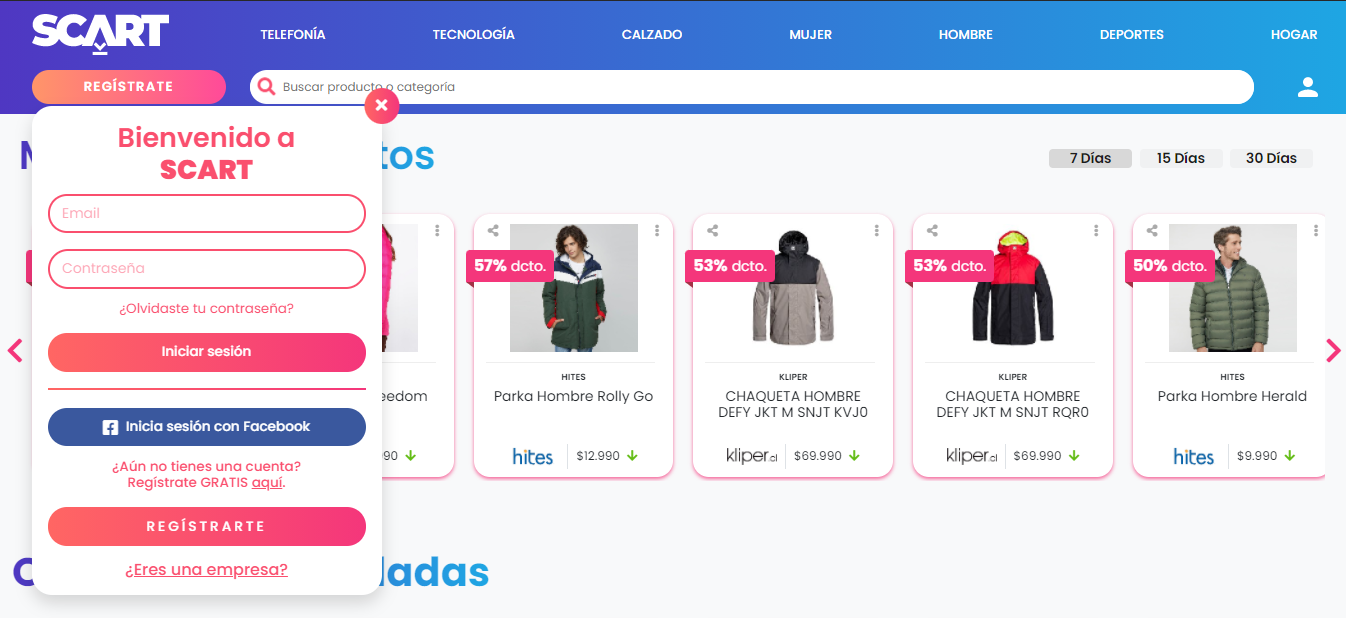This screenshot has width=1346, height=618.
Task: Open three-dot menu on Parka Hombre Herald
Action: coord(1316,231)
